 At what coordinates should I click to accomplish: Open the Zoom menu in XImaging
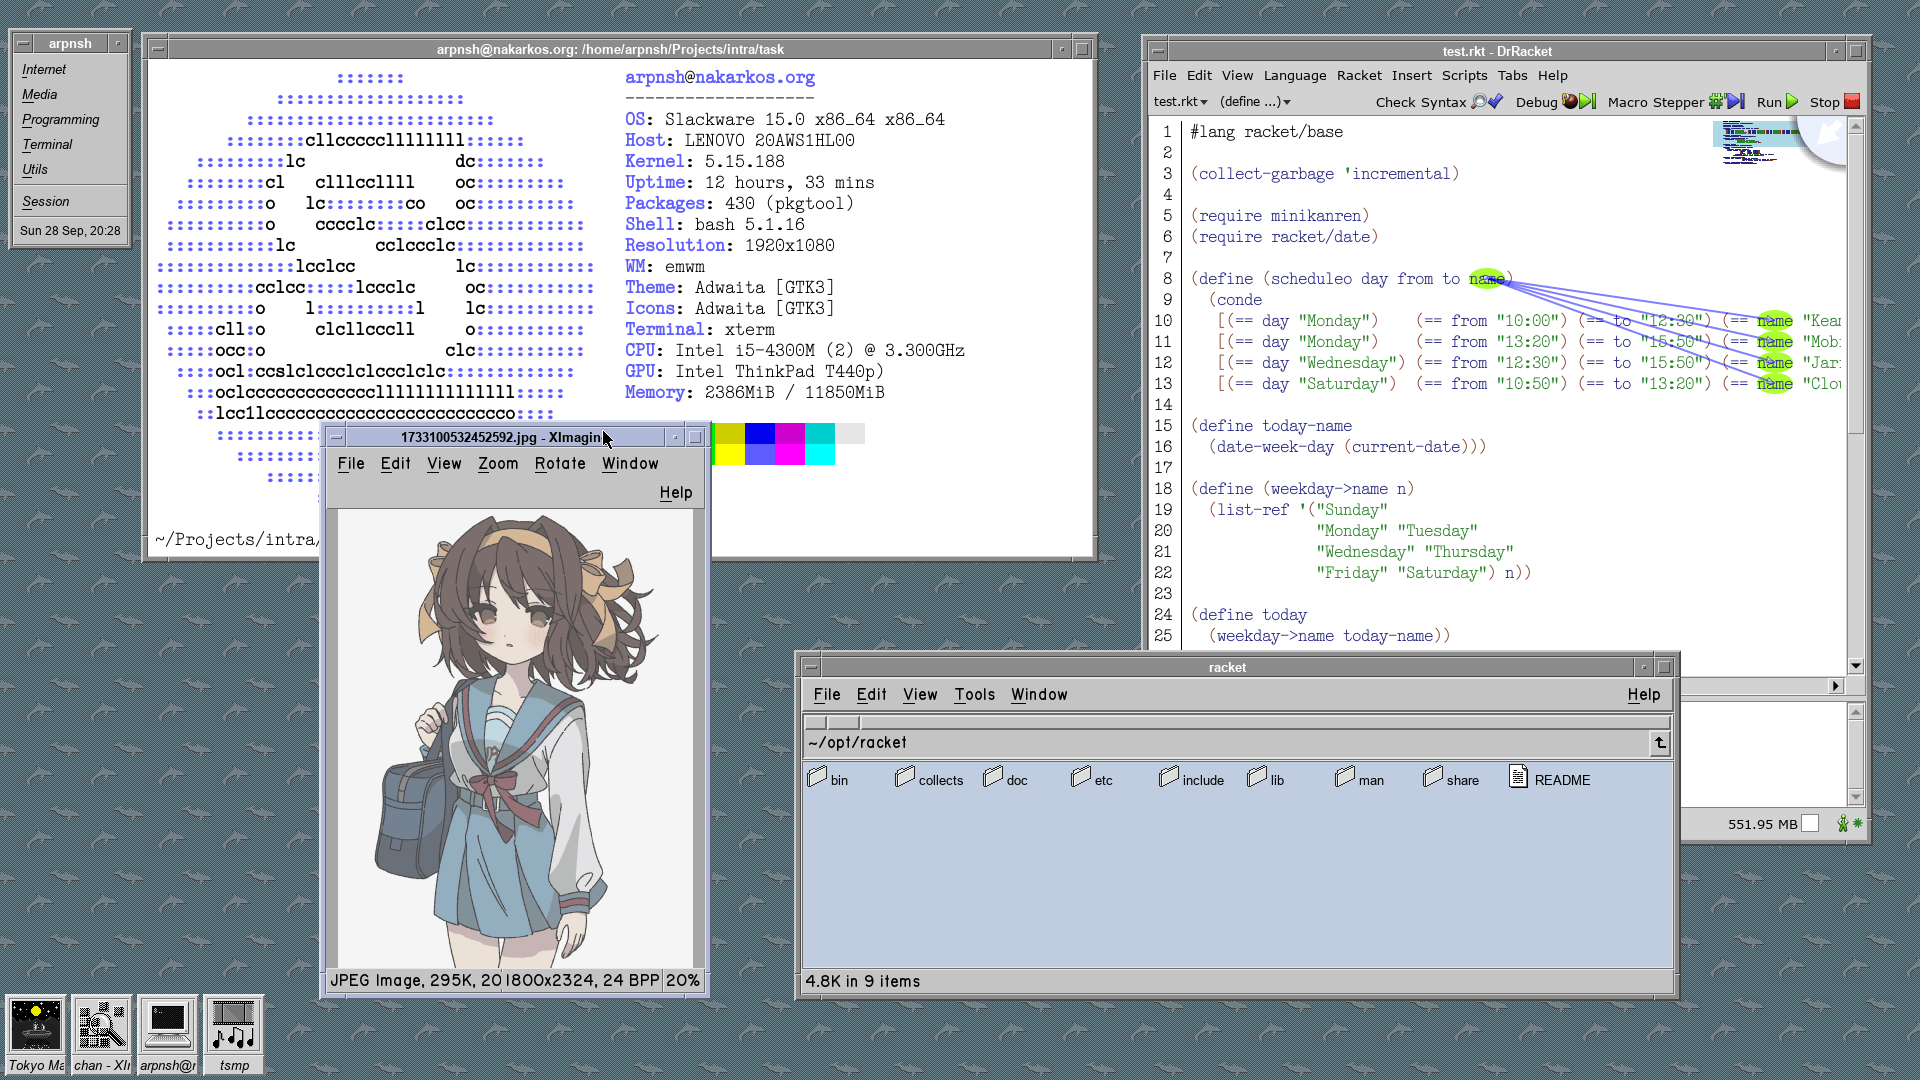coord(498,464)
